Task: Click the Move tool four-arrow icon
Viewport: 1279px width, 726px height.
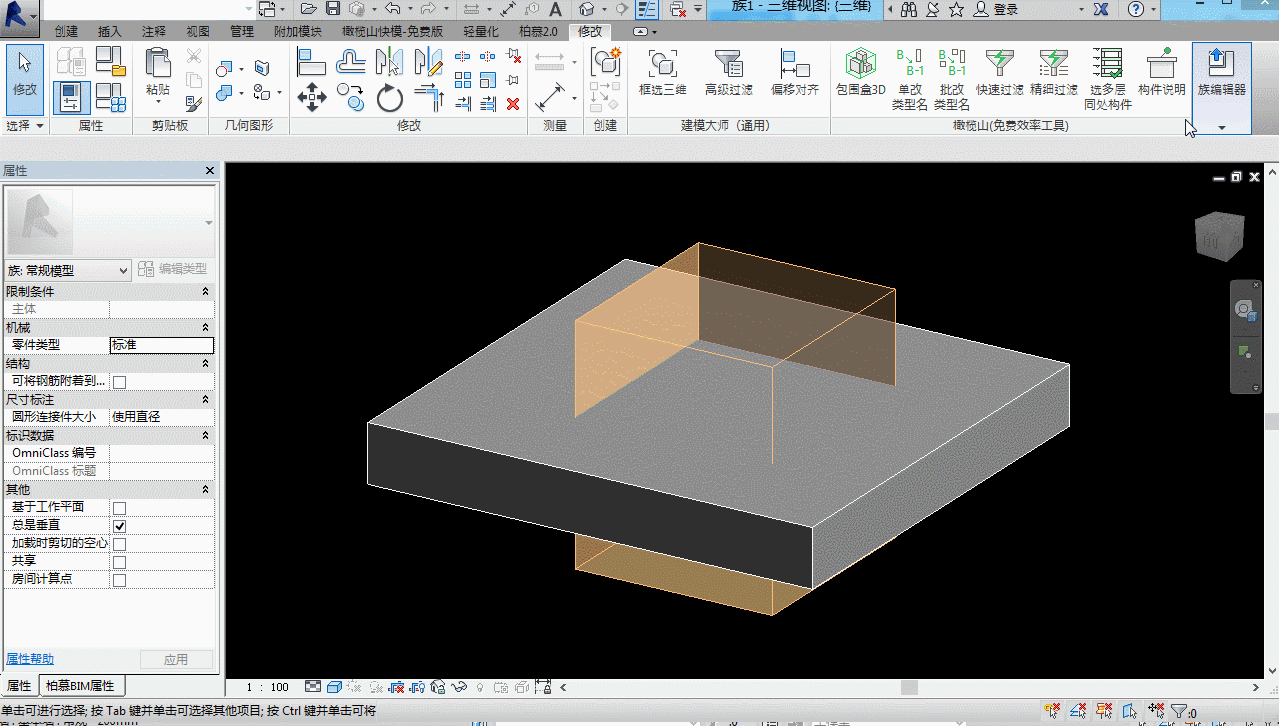Action: coord(311,96)
